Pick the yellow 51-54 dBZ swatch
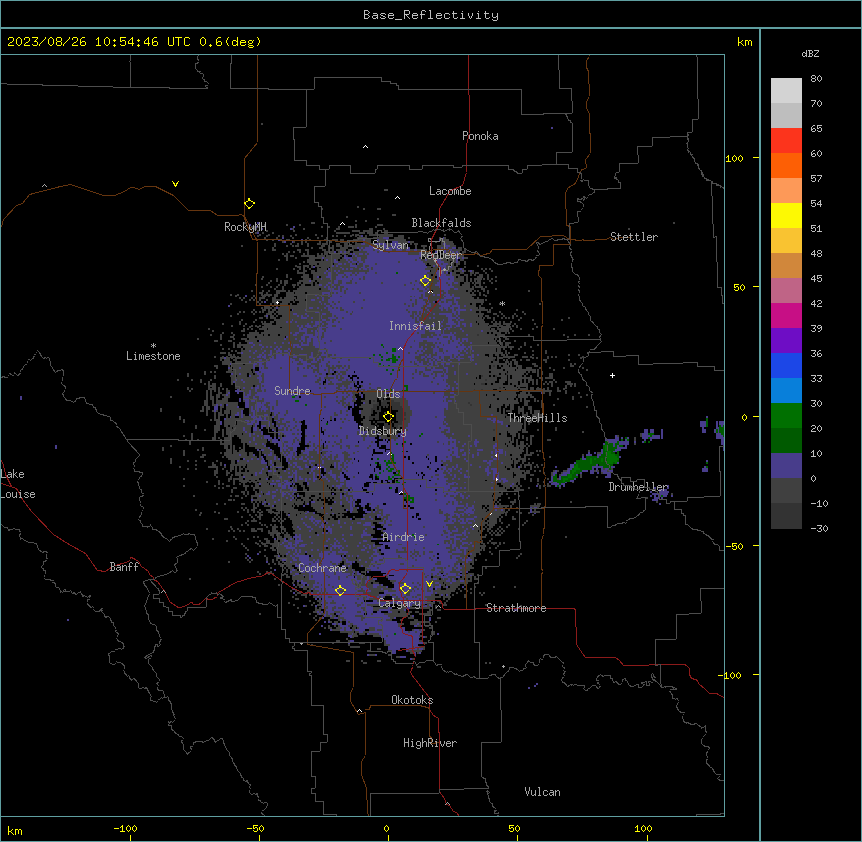The height and width of the screenshot is (842, 862). (x=786, y=215)
